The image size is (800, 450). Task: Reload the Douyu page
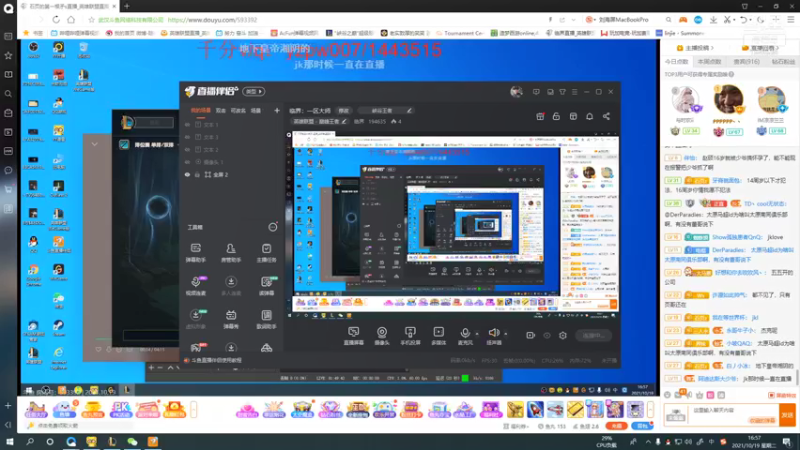point(56,20)
